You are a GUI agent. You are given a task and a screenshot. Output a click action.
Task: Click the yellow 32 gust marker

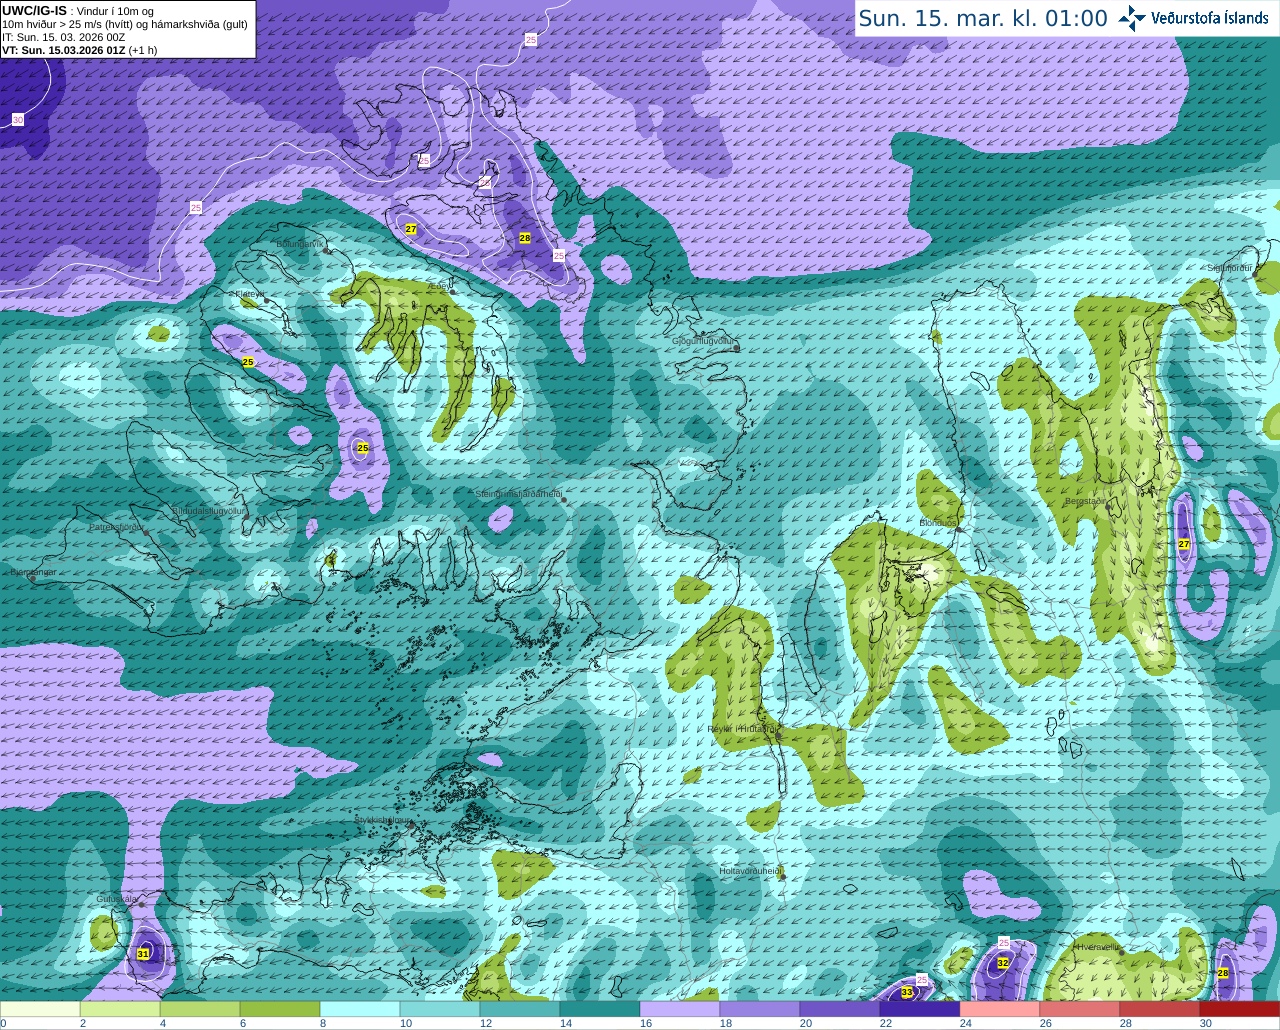click(x=1003, y=963)
